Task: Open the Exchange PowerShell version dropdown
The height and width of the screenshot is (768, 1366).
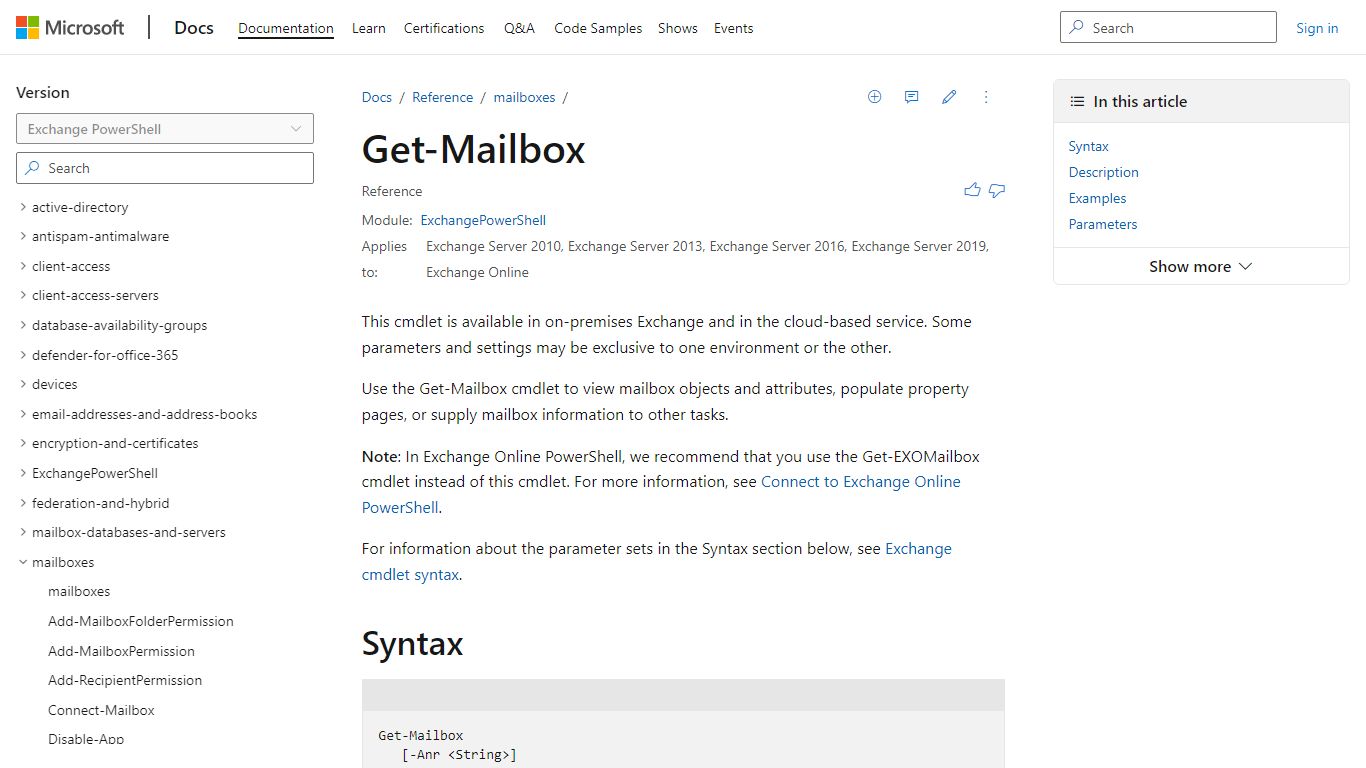Action: [x=165, y=129]
